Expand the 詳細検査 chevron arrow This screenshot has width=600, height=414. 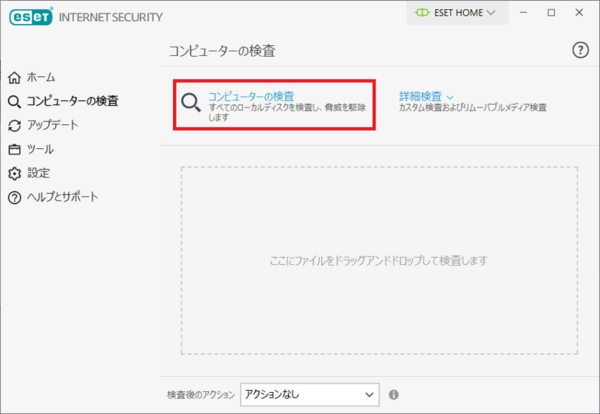coord(450,97)
